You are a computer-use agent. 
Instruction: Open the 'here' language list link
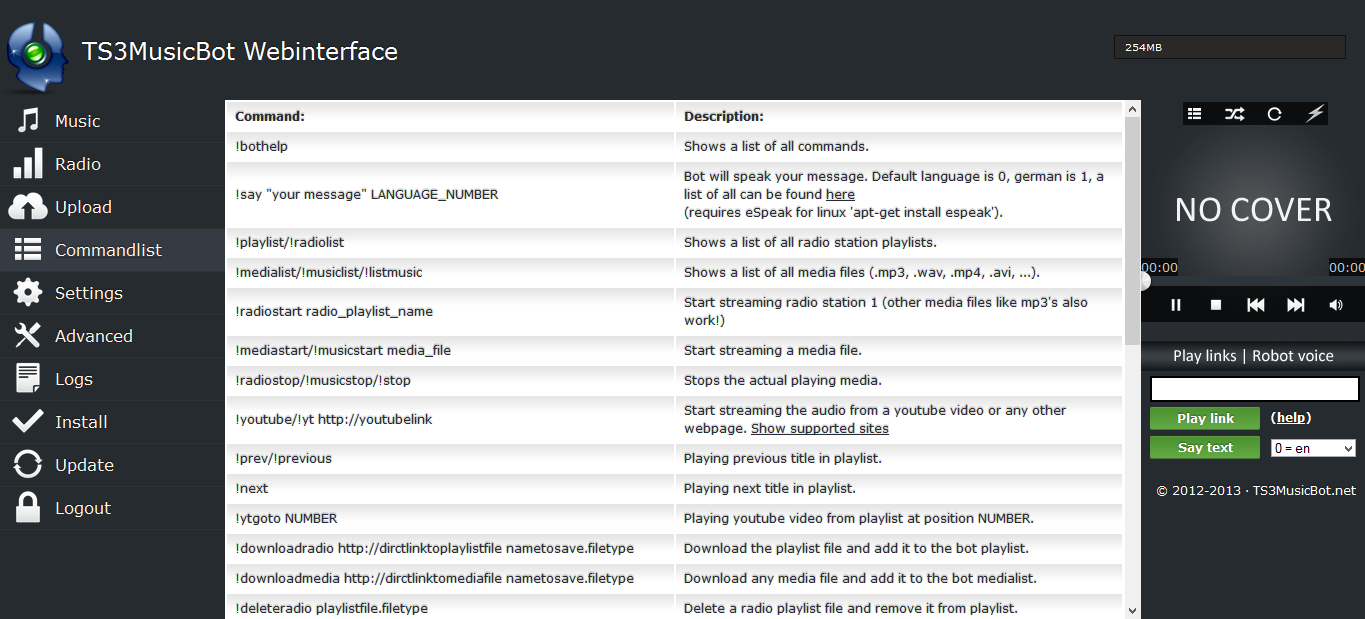pyautogui.click(x=840, y=194)
